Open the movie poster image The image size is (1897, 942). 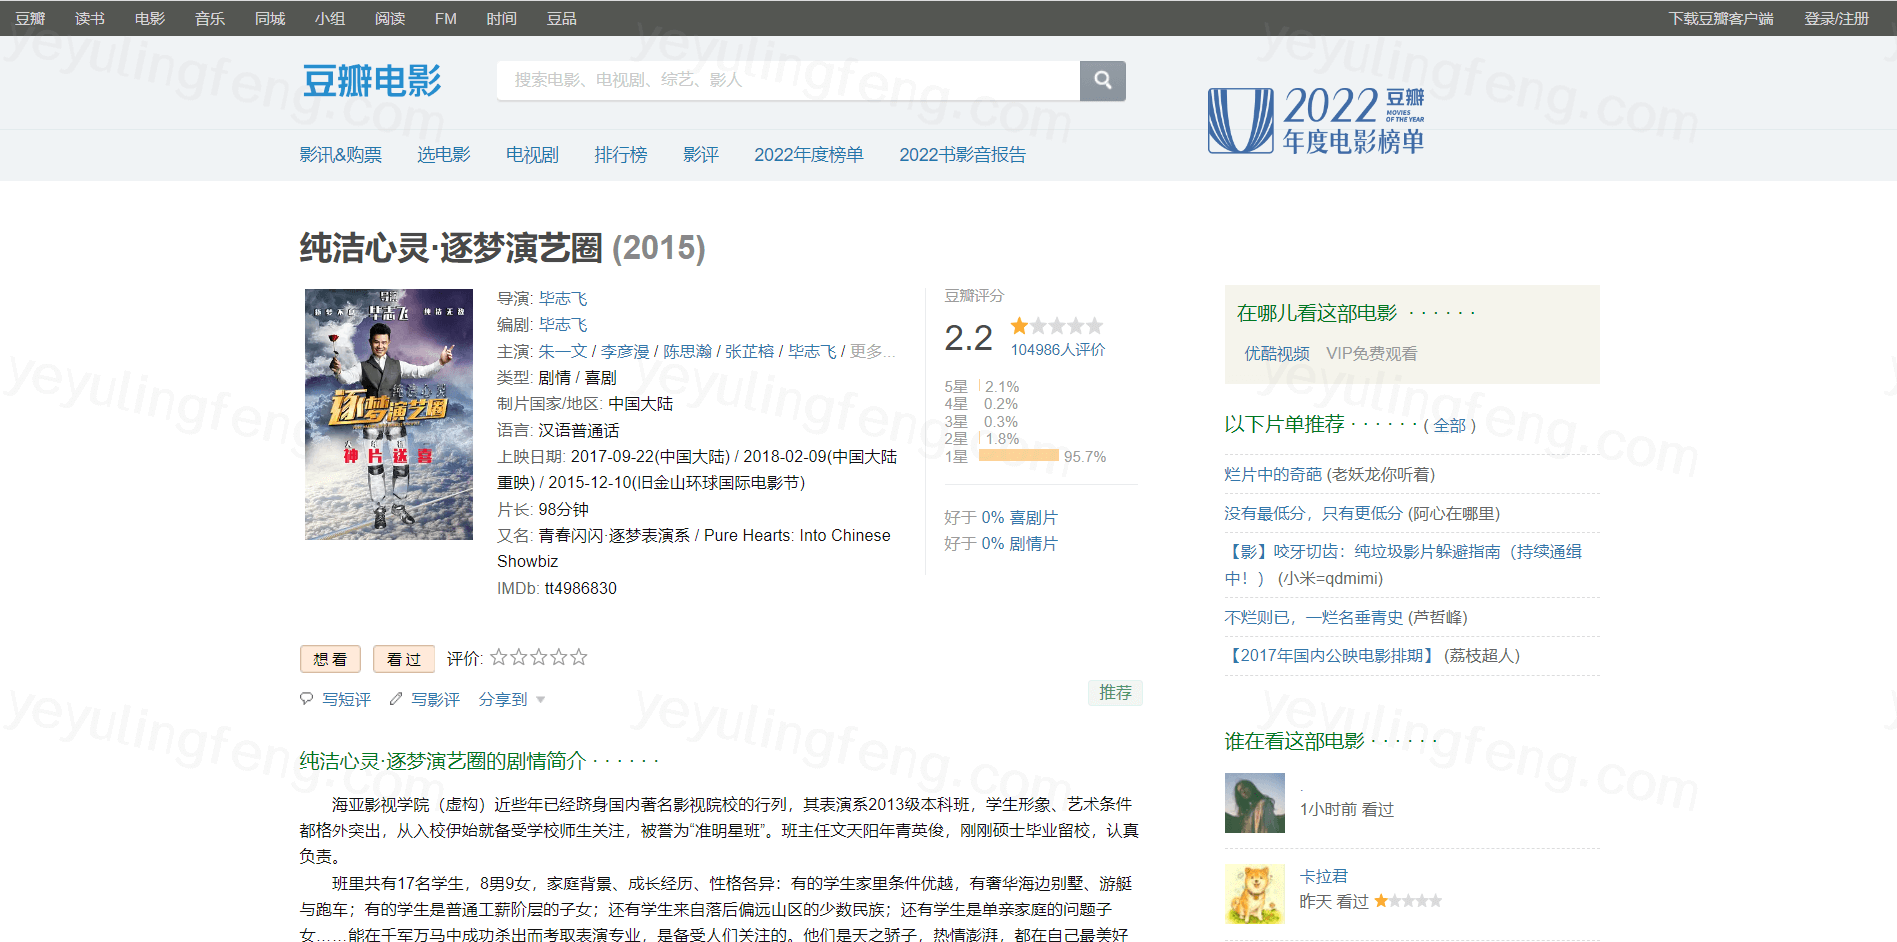pyautogui.click(x=389, y=414)
